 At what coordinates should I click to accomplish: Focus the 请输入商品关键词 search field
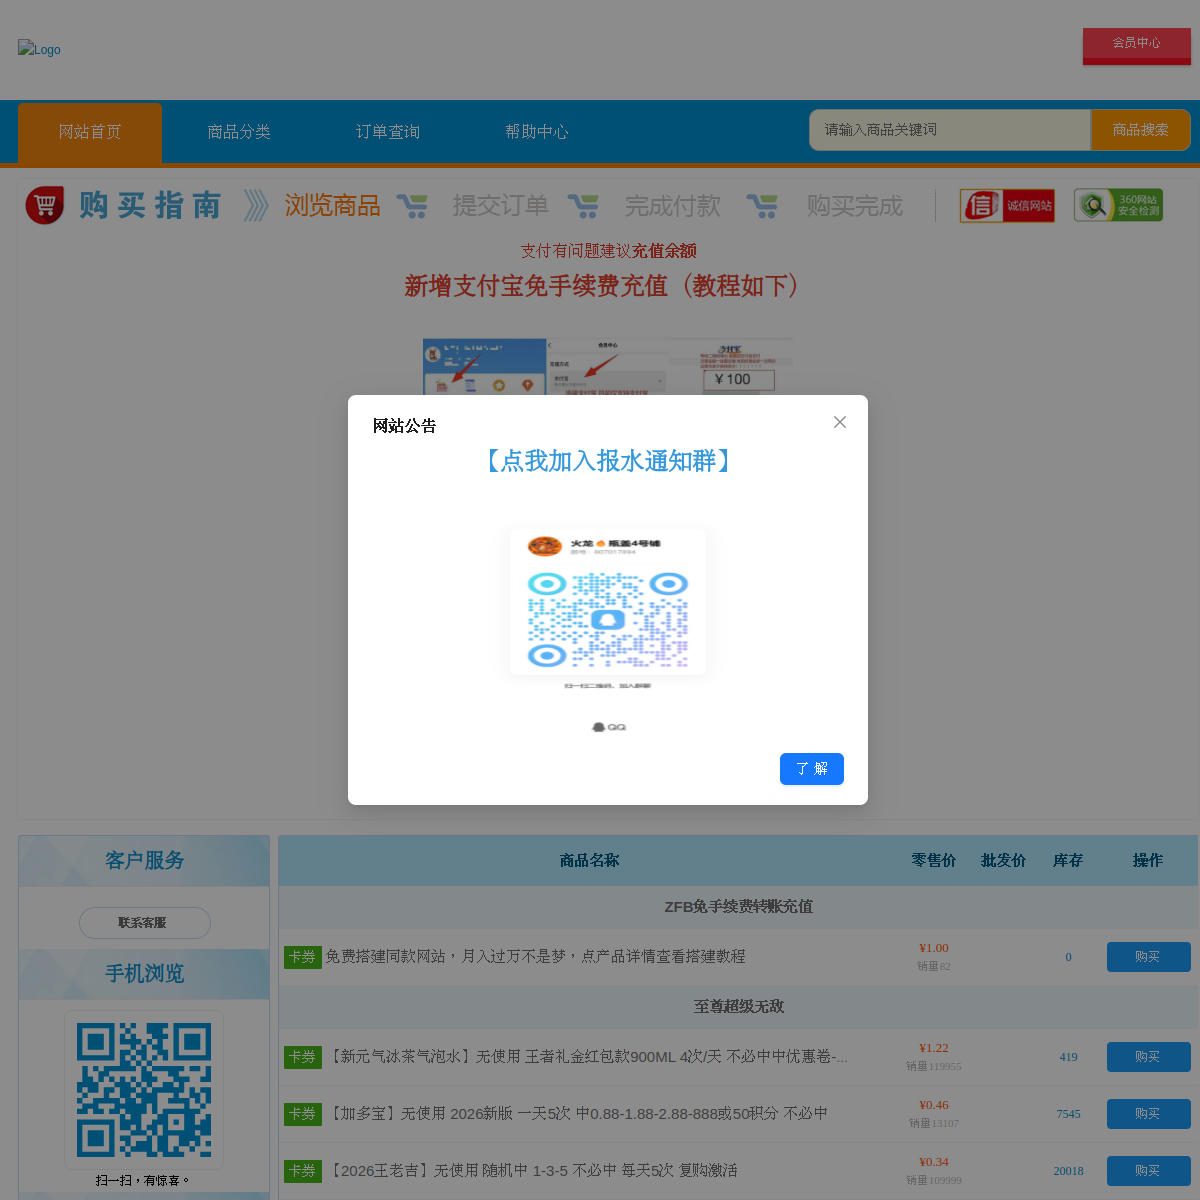[950, 130]
